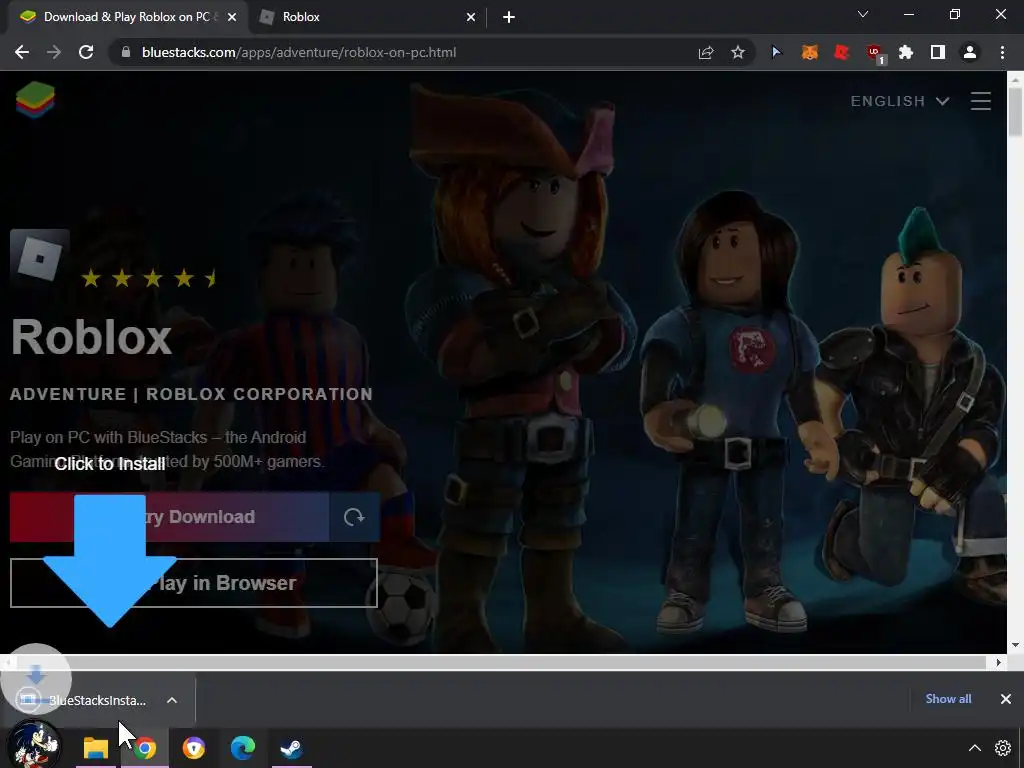Open Google Chrome from the taskbar
The image size is (1024, 768).
pyautogui.click(x=145, y=748)
